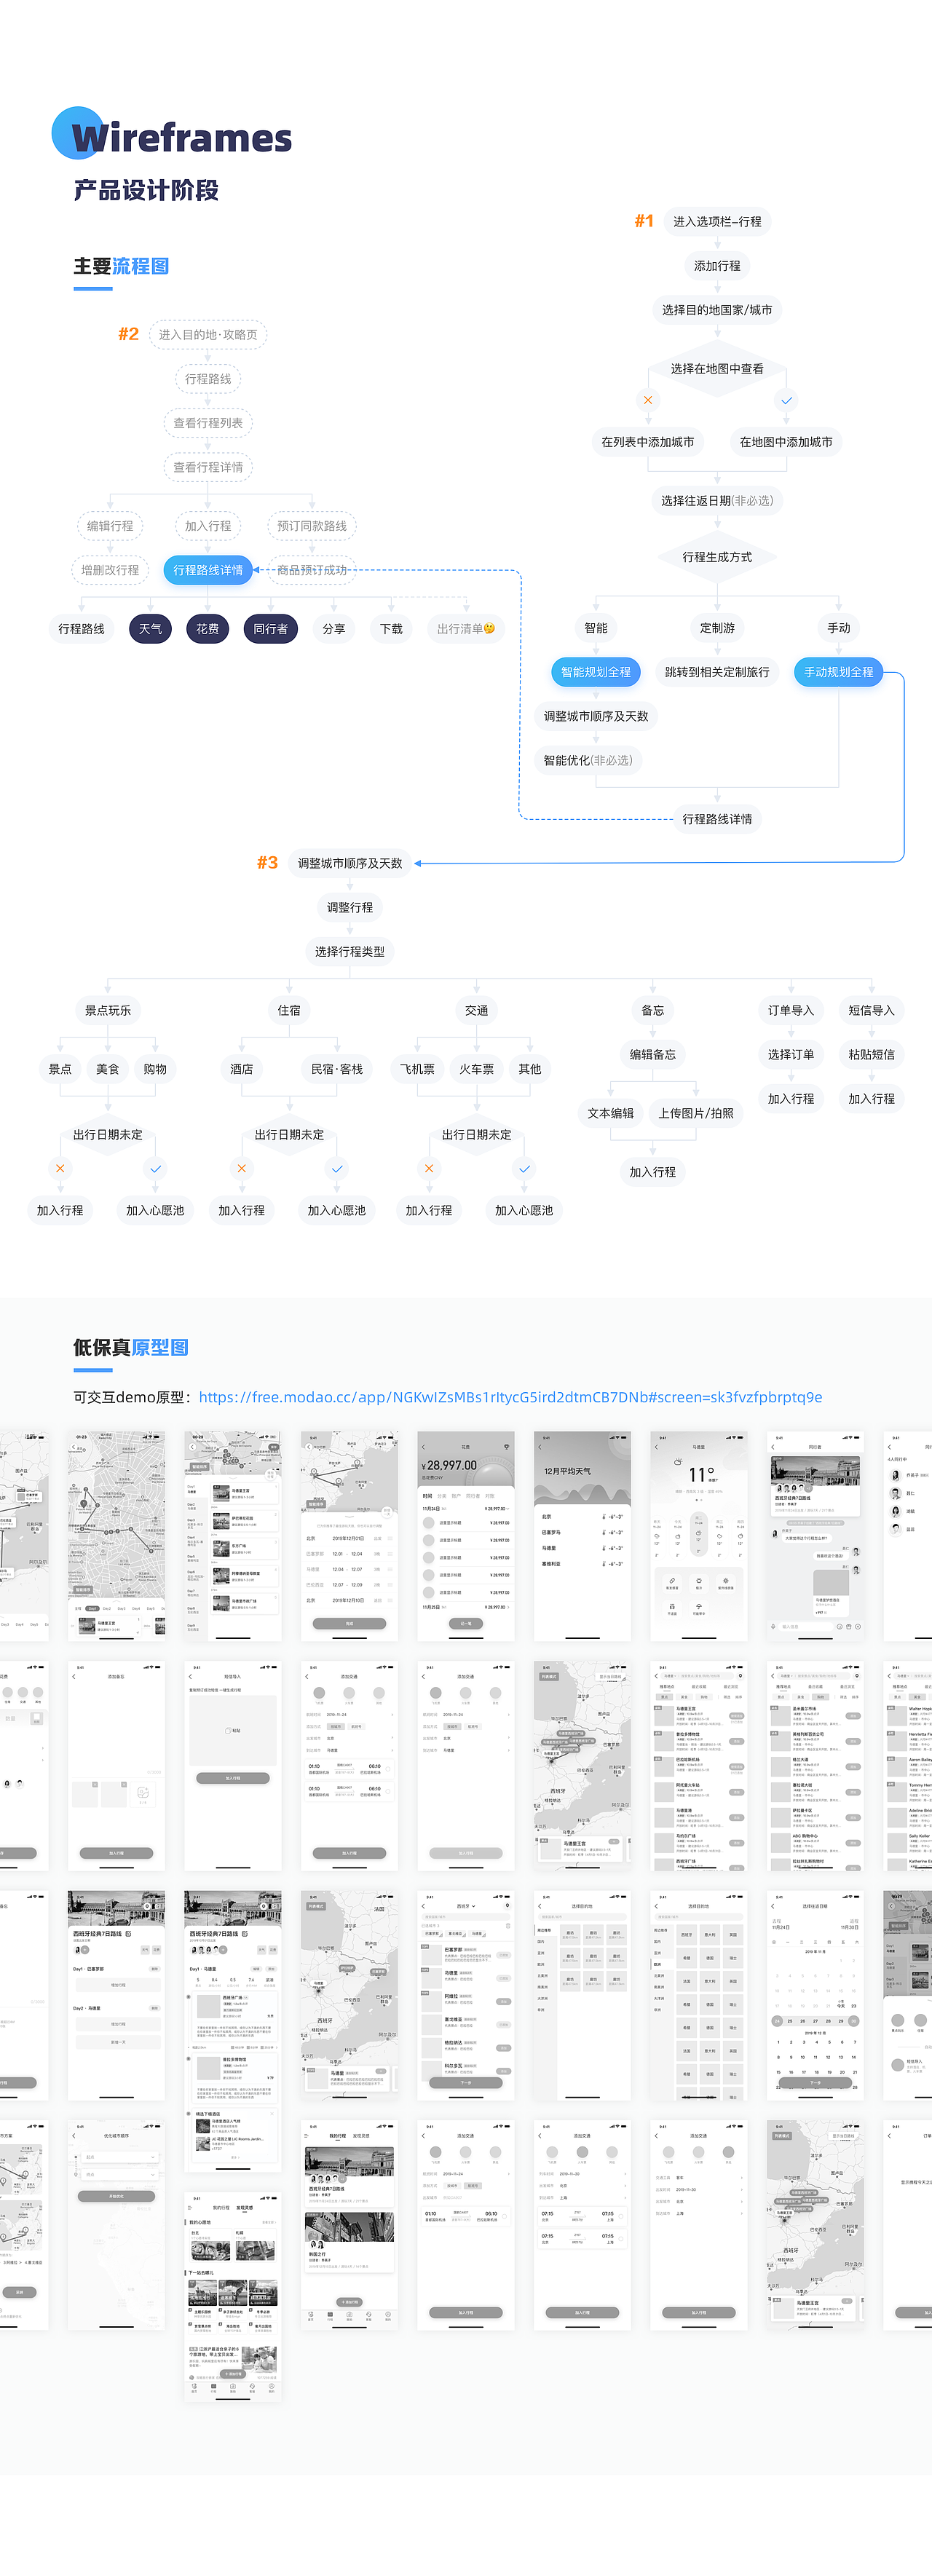Select the 智能 node
The width and height of the screenshot is (932, 2576).
pyautogui.click(x=596, y=628)
